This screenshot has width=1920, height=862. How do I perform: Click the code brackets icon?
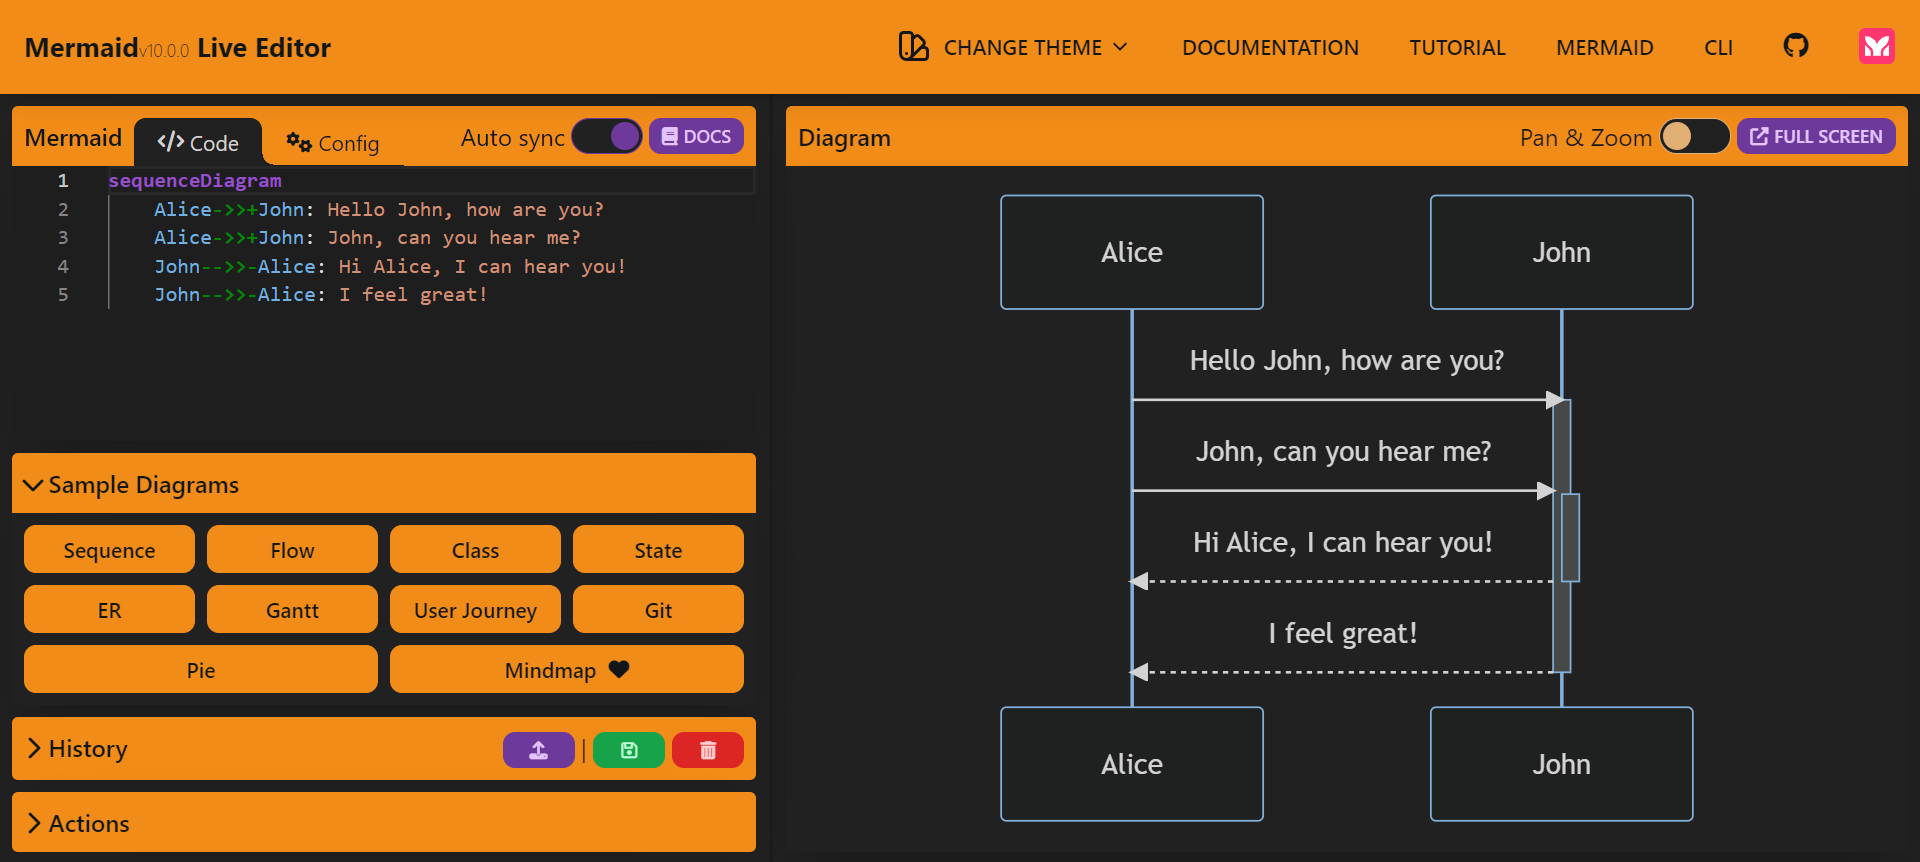(x=170, y=142)
